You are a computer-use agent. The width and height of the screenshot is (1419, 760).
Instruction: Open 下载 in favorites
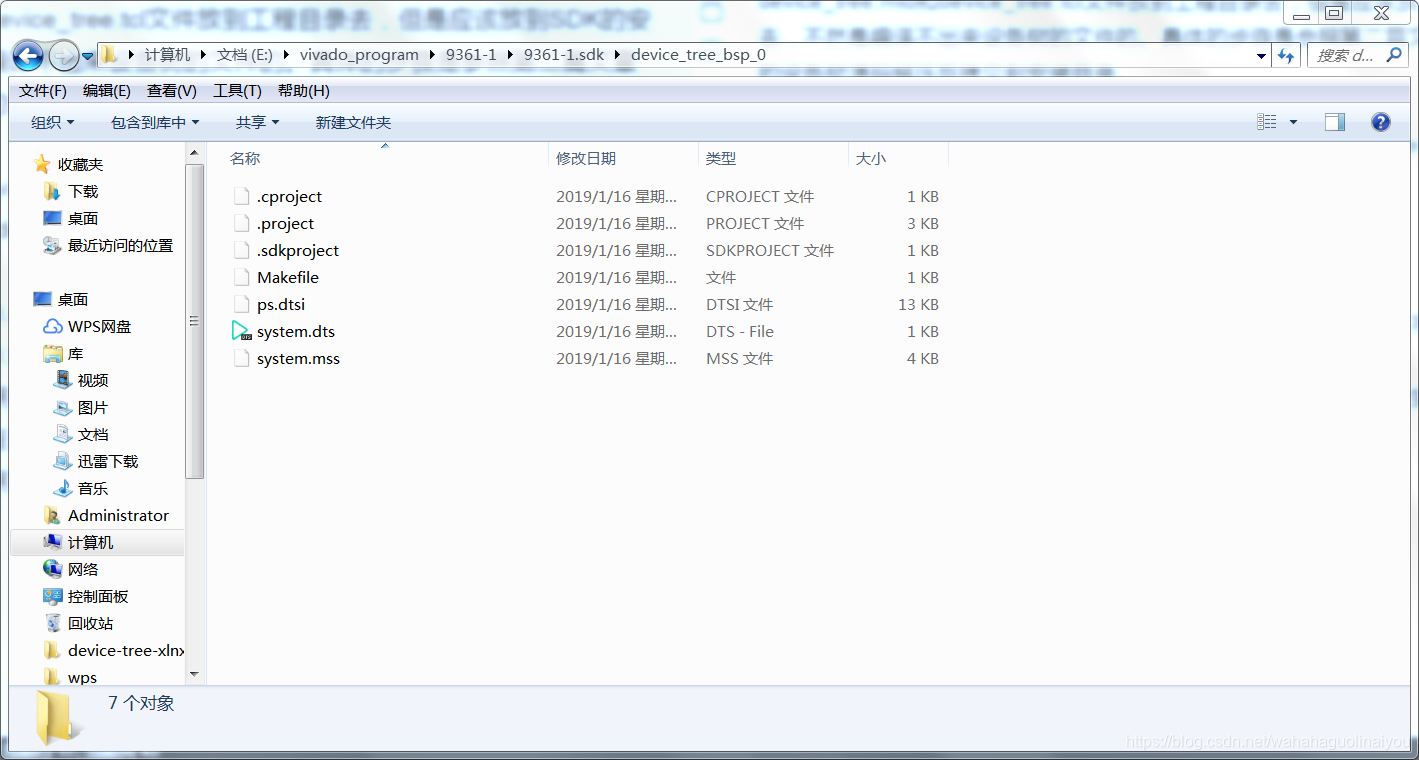click(x=83, y=191)
